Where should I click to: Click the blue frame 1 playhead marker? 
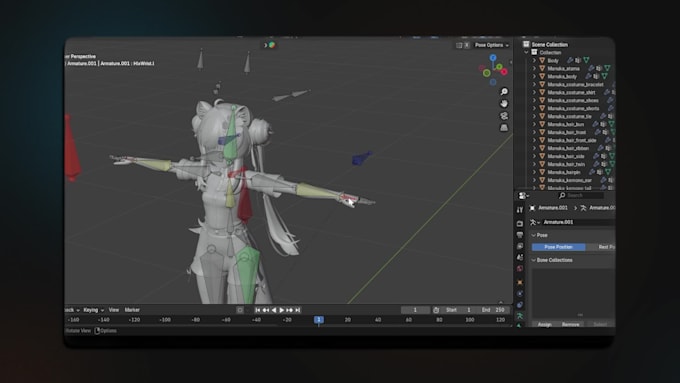click(319, 320)
